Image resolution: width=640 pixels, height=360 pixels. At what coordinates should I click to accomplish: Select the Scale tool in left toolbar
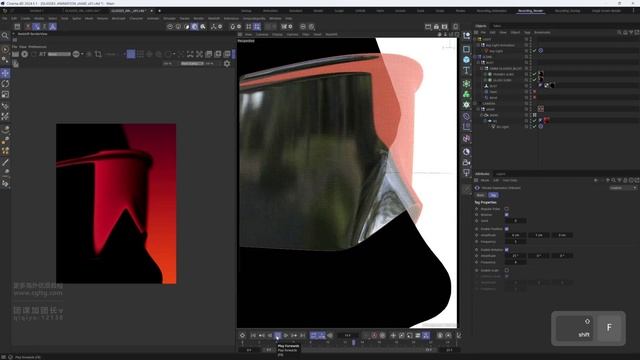click(5, 94)
